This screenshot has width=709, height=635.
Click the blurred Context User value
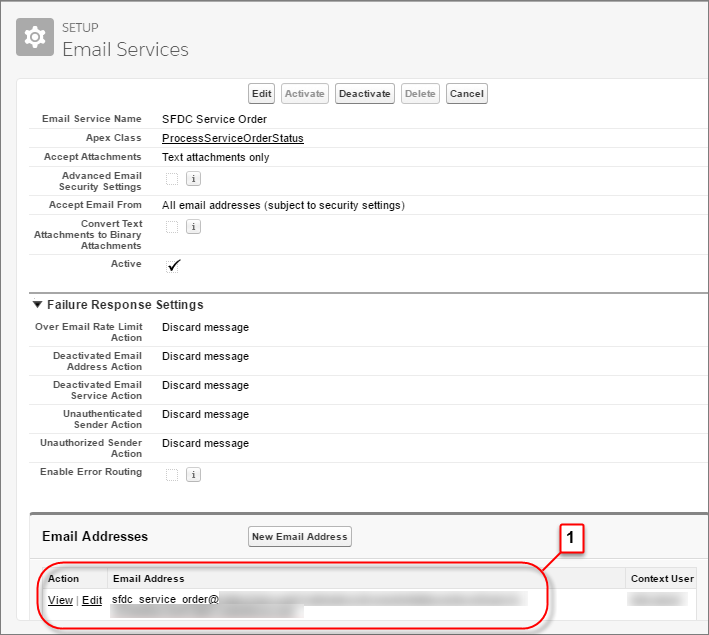[x=657, y=599]
